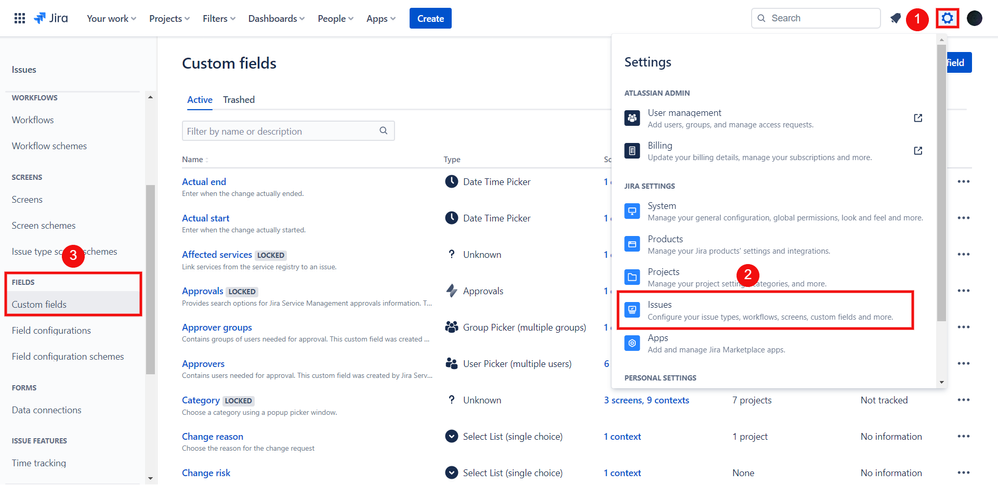The width and height of the screenshot is (998, 485).
Task: Click the Filter by name or description field
Action: coord(288,131)
